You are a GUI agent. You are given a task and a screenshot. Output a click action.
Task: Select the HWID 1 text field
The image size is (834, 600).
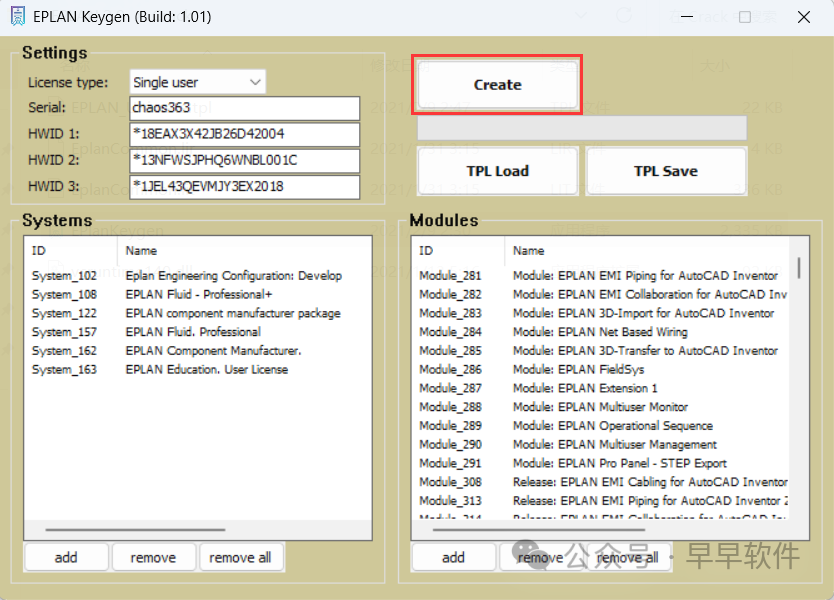coord(244,134)
